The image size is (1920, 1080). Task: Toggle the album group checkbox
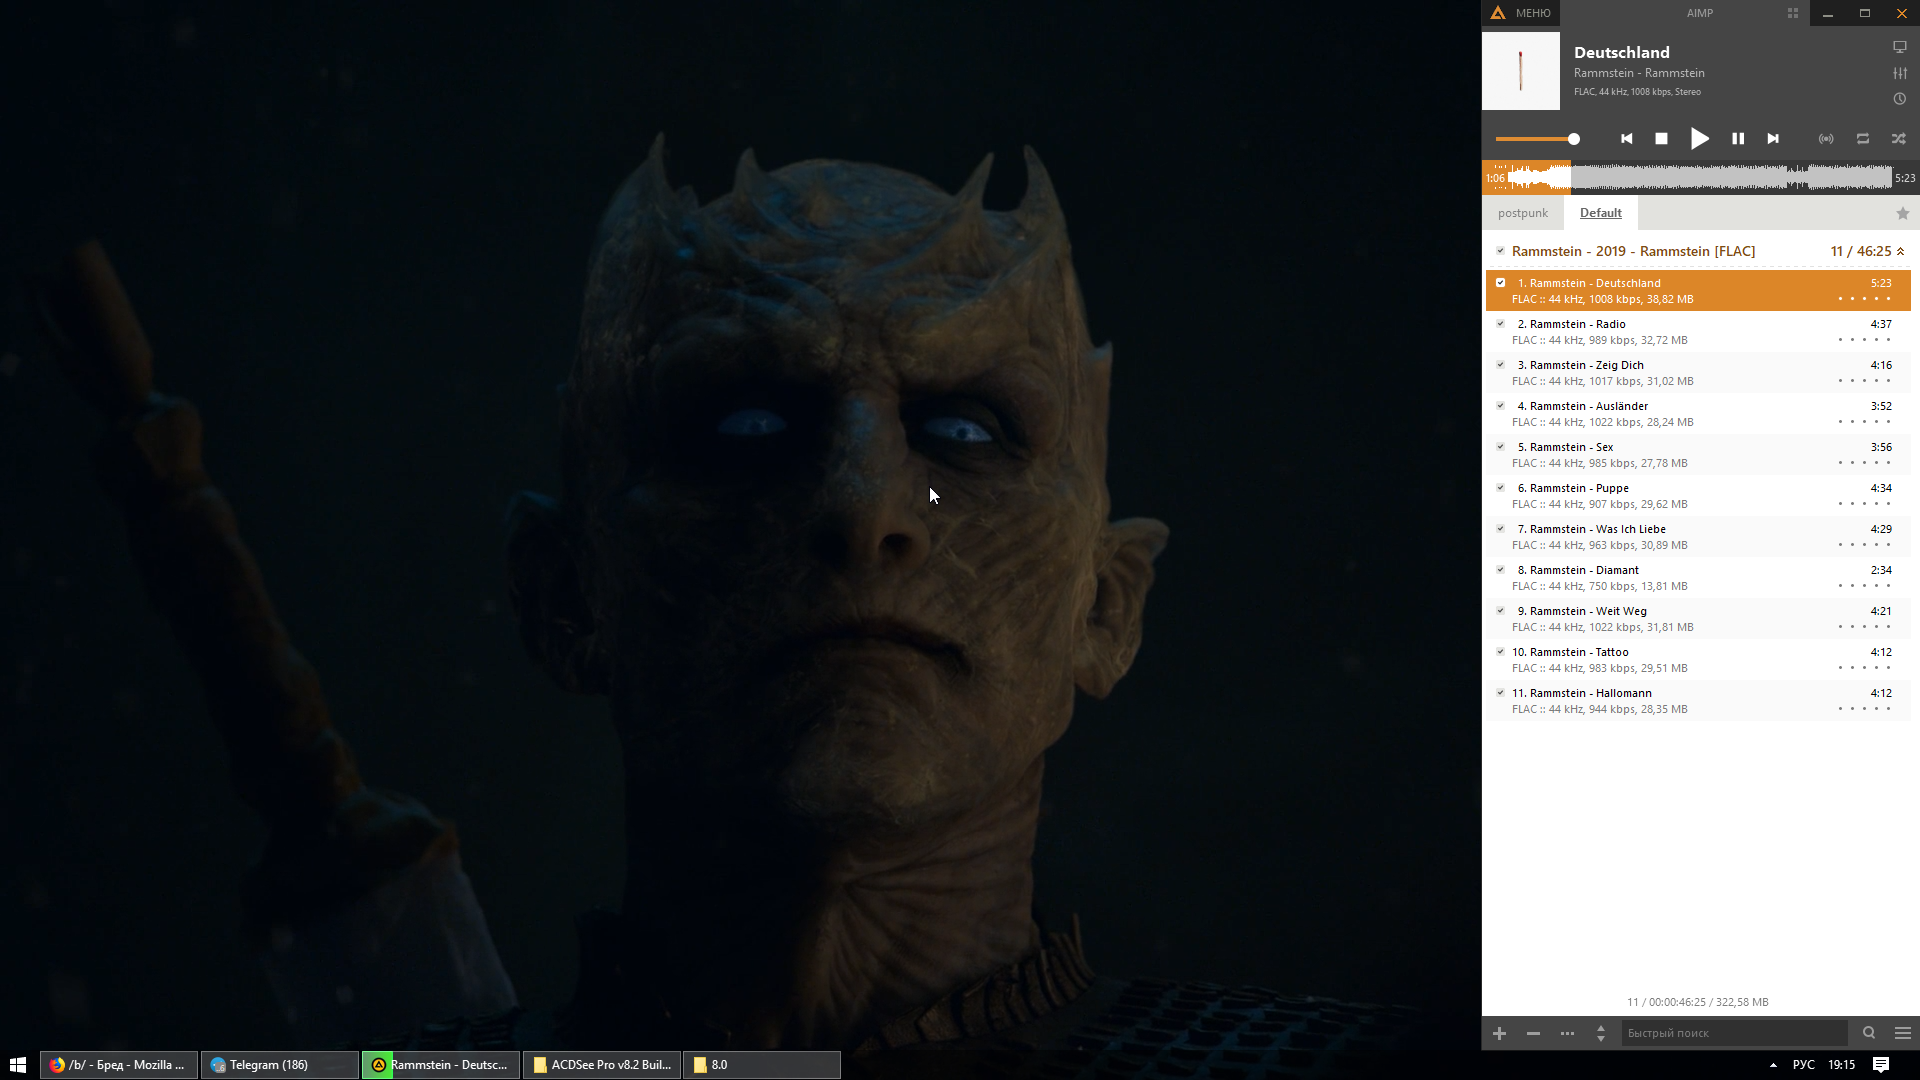[x=1500, y=251]
